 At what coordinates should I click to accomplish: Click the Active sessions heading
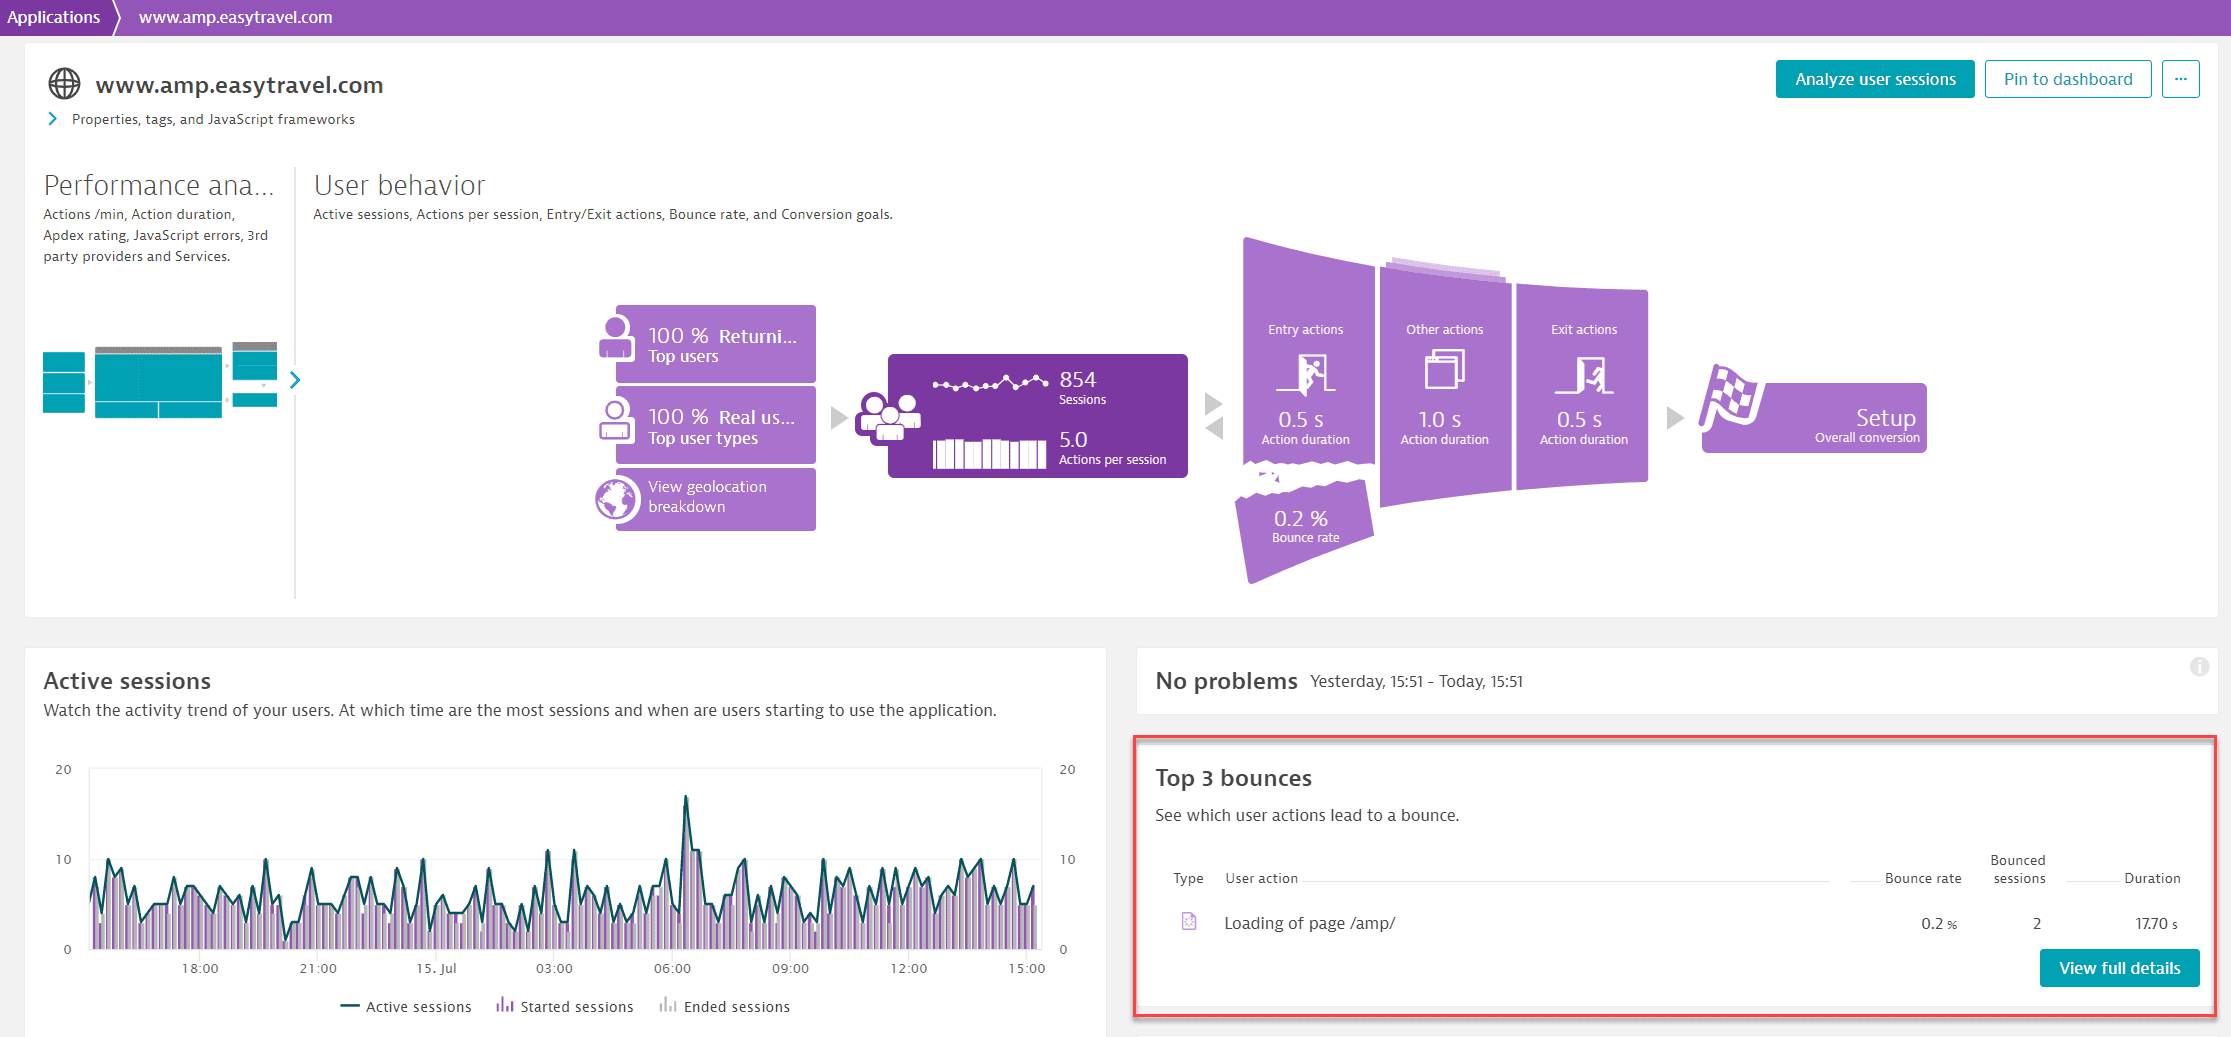click(x=127, y=681)
